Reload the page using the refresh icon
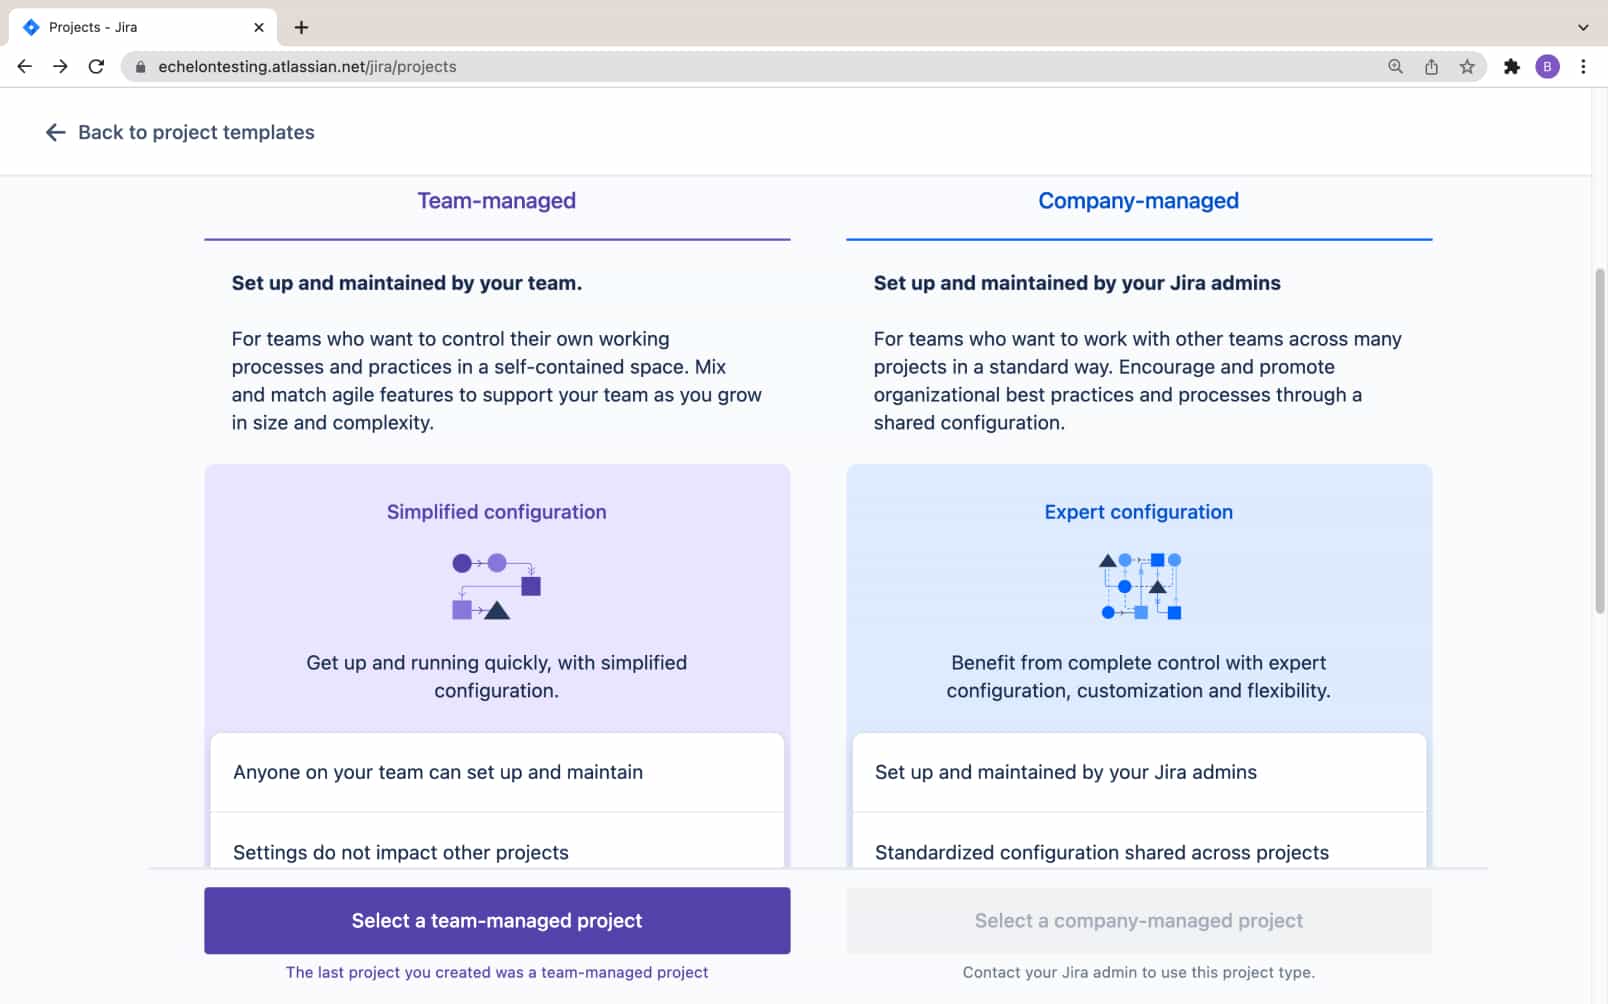 pyautogui.click(x=96, y=66)
